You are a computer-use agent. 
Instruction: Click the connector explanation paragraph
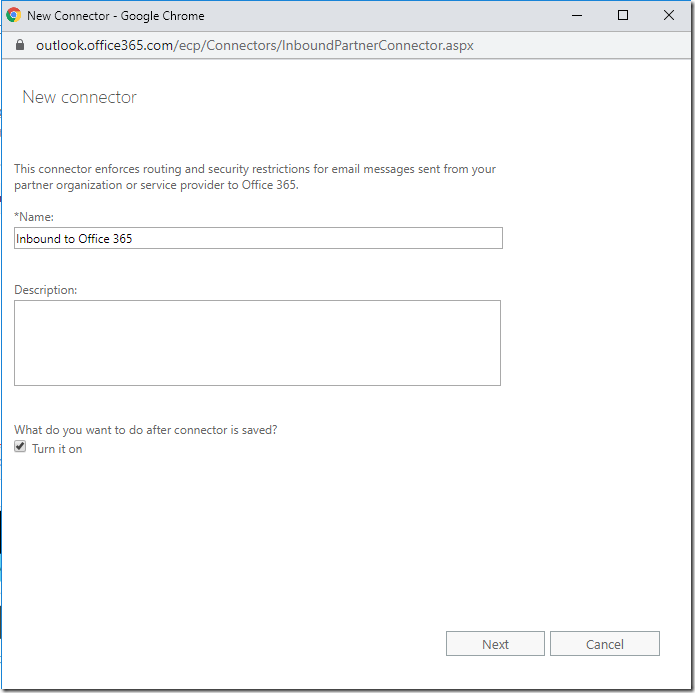point(255,177)
